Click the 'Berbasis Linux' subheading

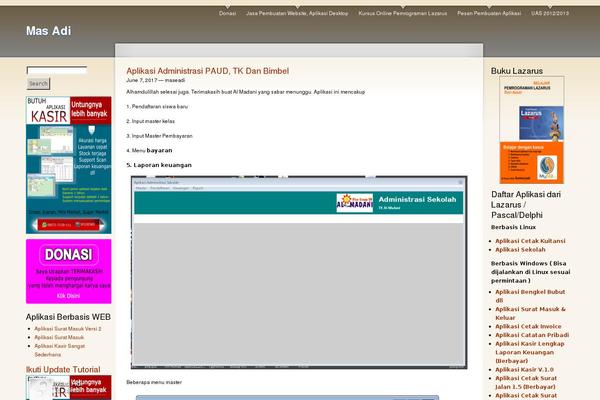513,227
